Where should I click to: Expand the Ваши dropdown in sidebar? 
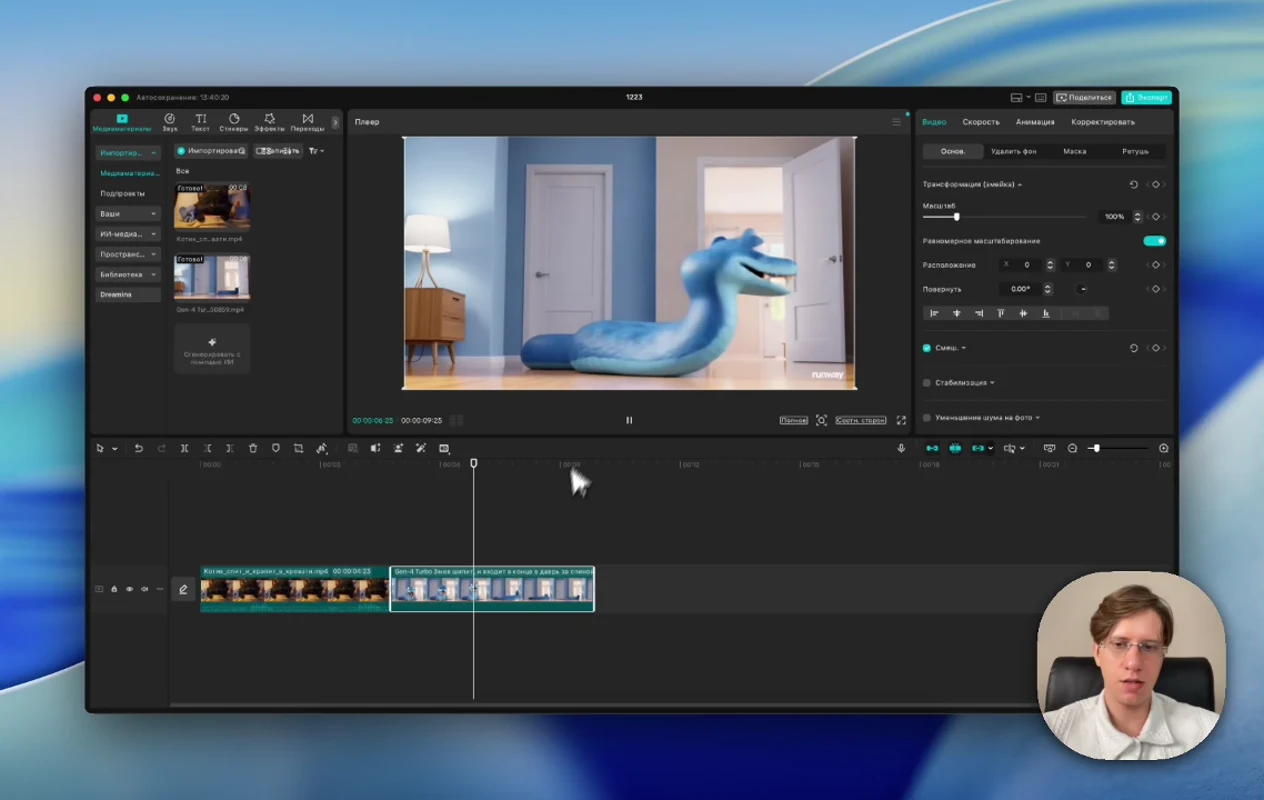click(x=128, y=214)
